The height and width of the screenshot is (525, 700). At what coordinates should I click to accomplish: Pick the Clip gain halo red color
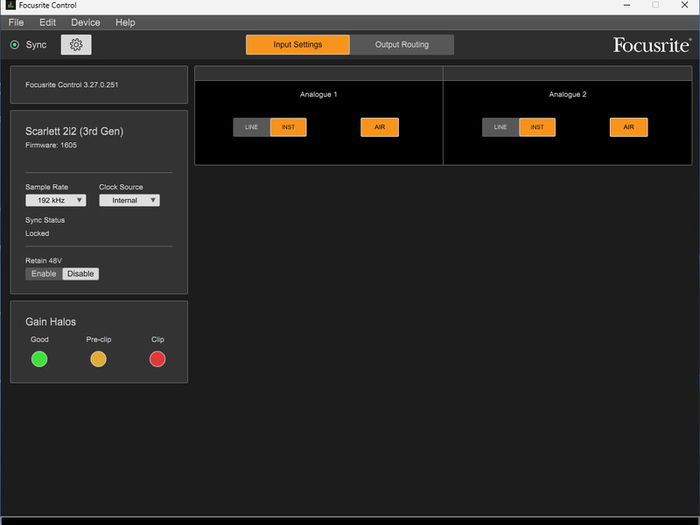coord(157,359)
